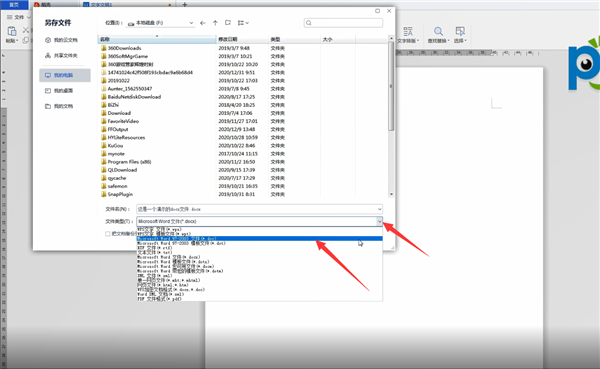Click into the dialog search field
The image size is (600, 369).
point(343,23)
